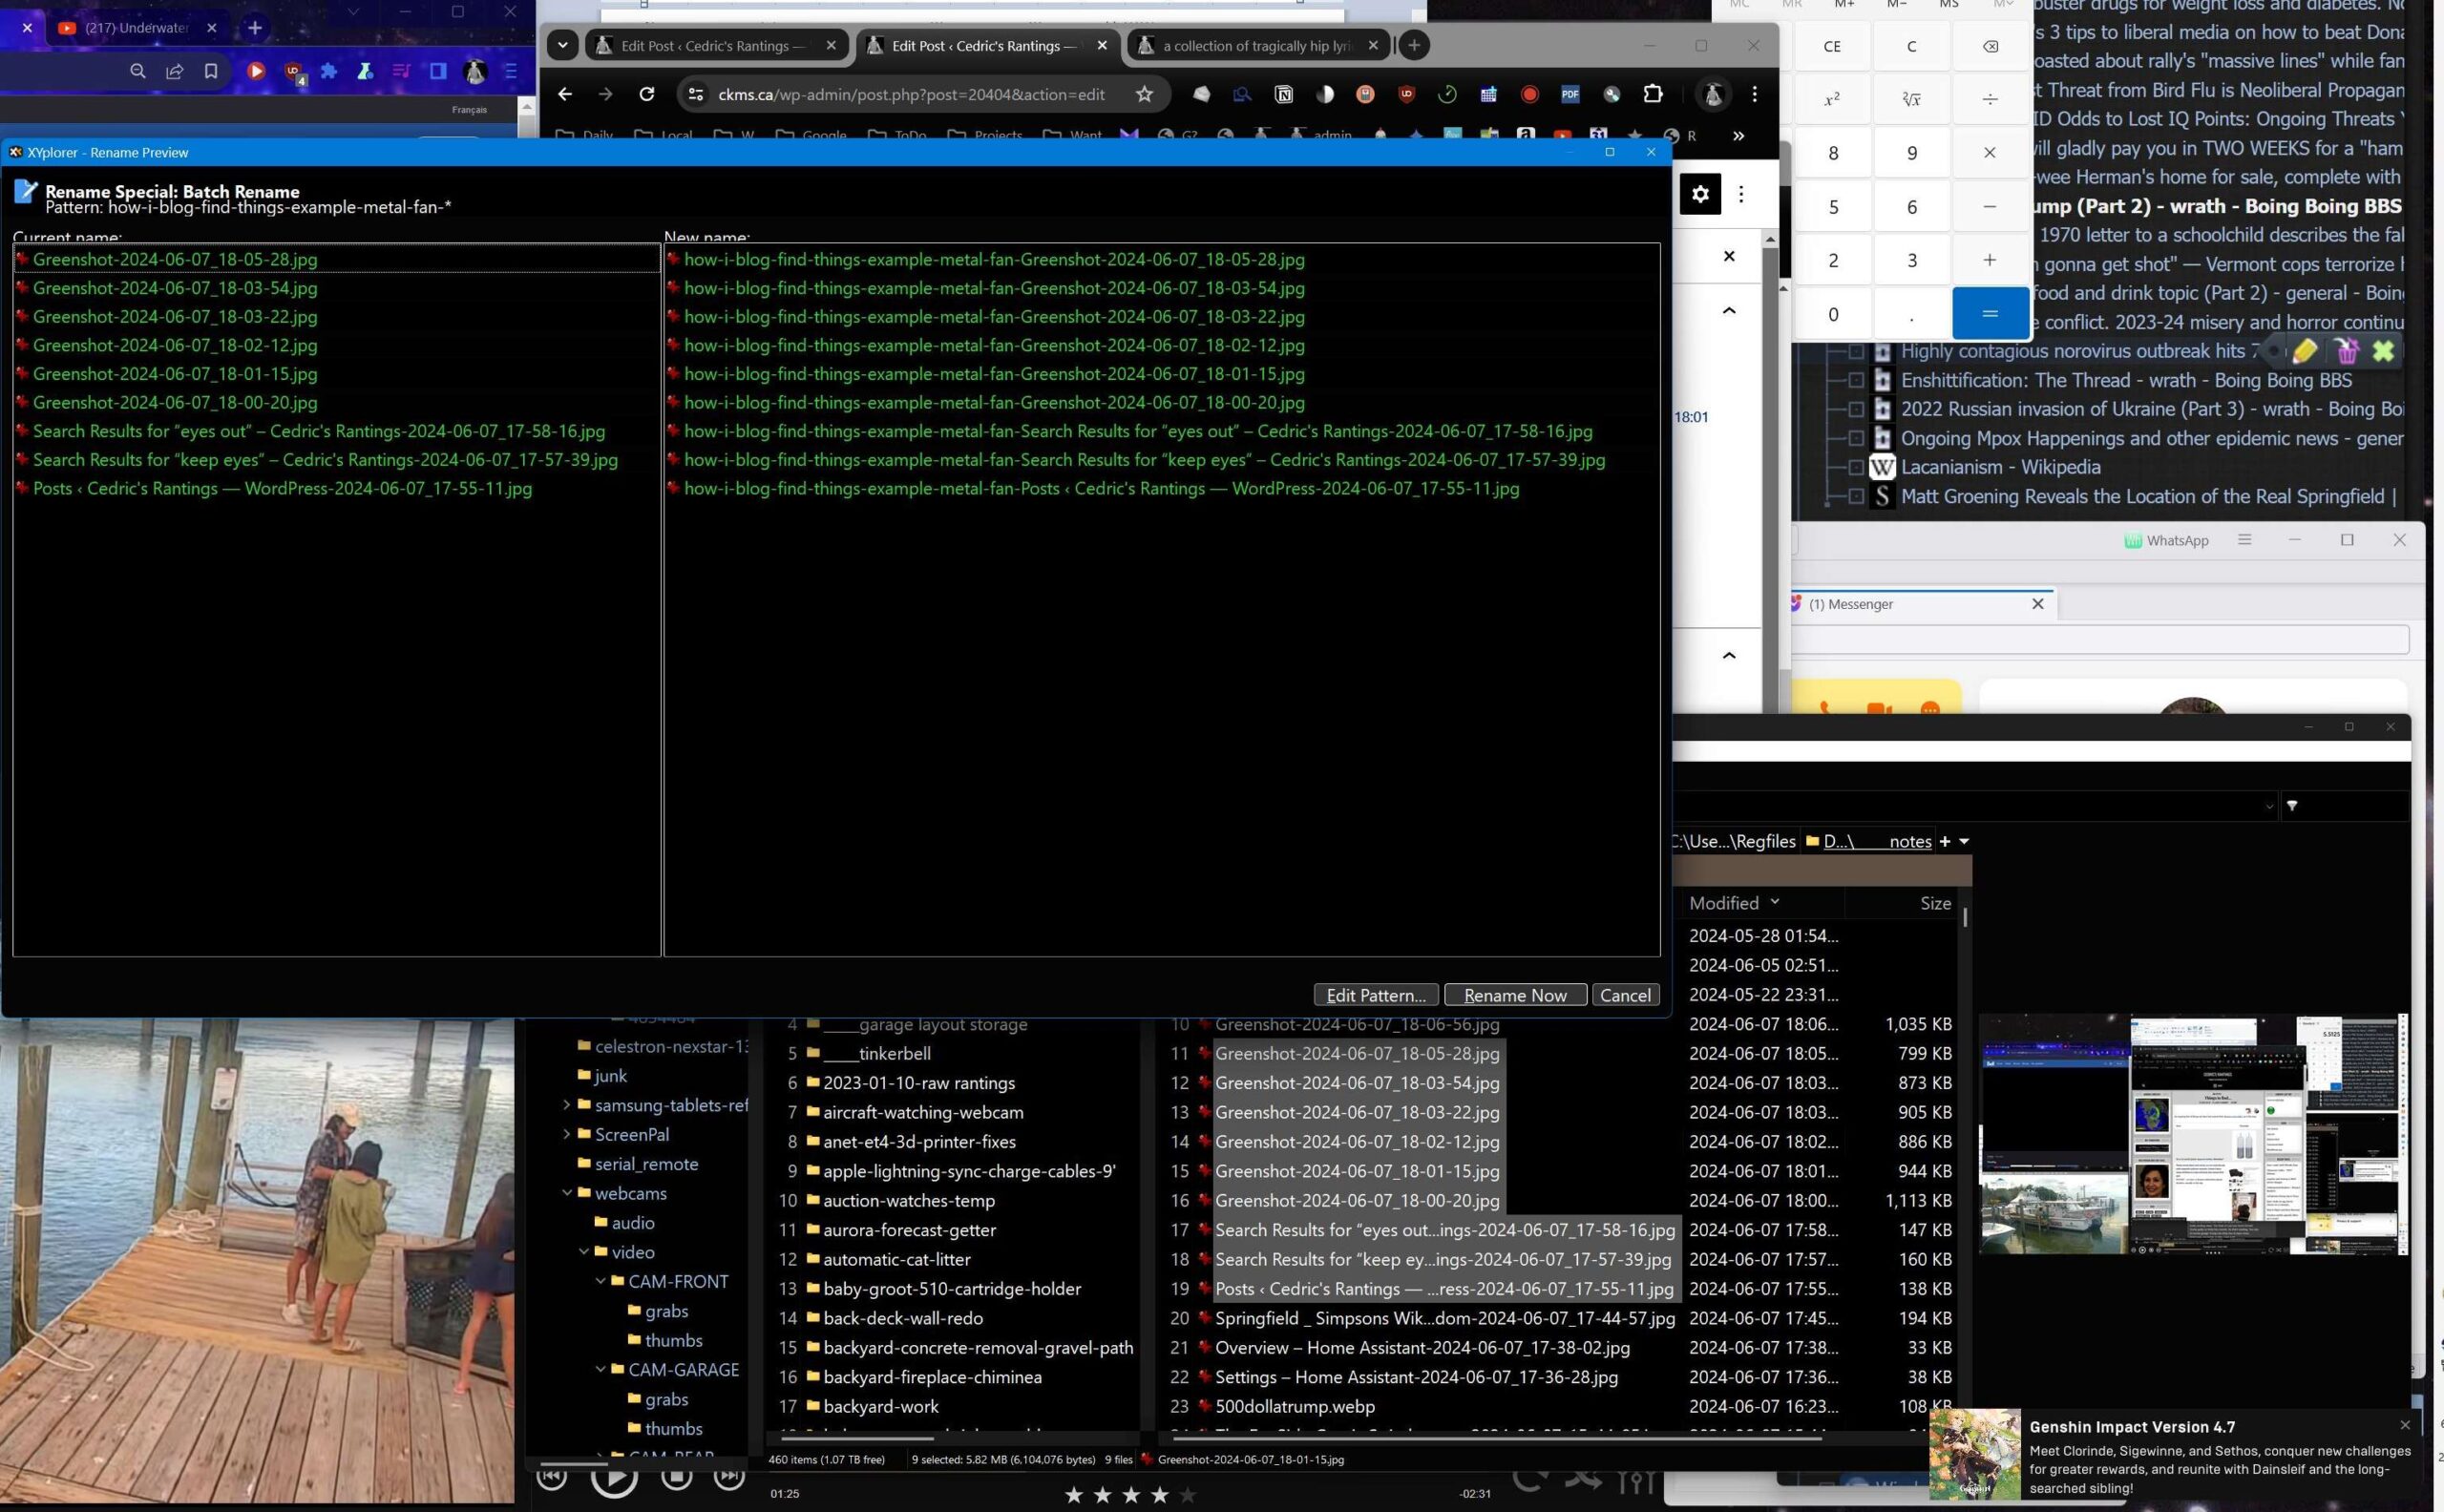Select Greenshot-2024-06-07_18-03-22.jpg in Current name list
This screenshot has height=1512, width=2444.
point(175,317)
